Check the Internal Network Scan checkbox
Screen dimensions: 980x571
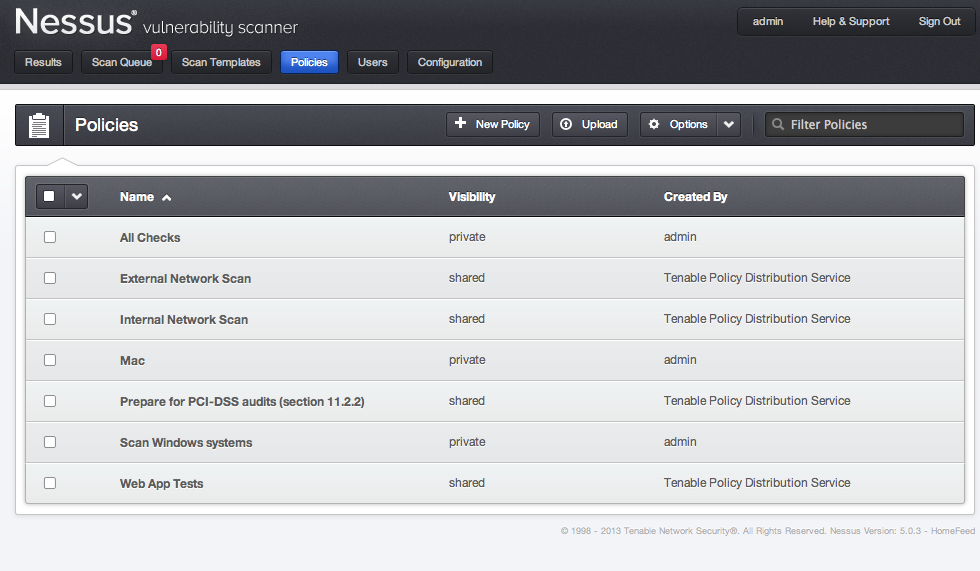point(50,319)
